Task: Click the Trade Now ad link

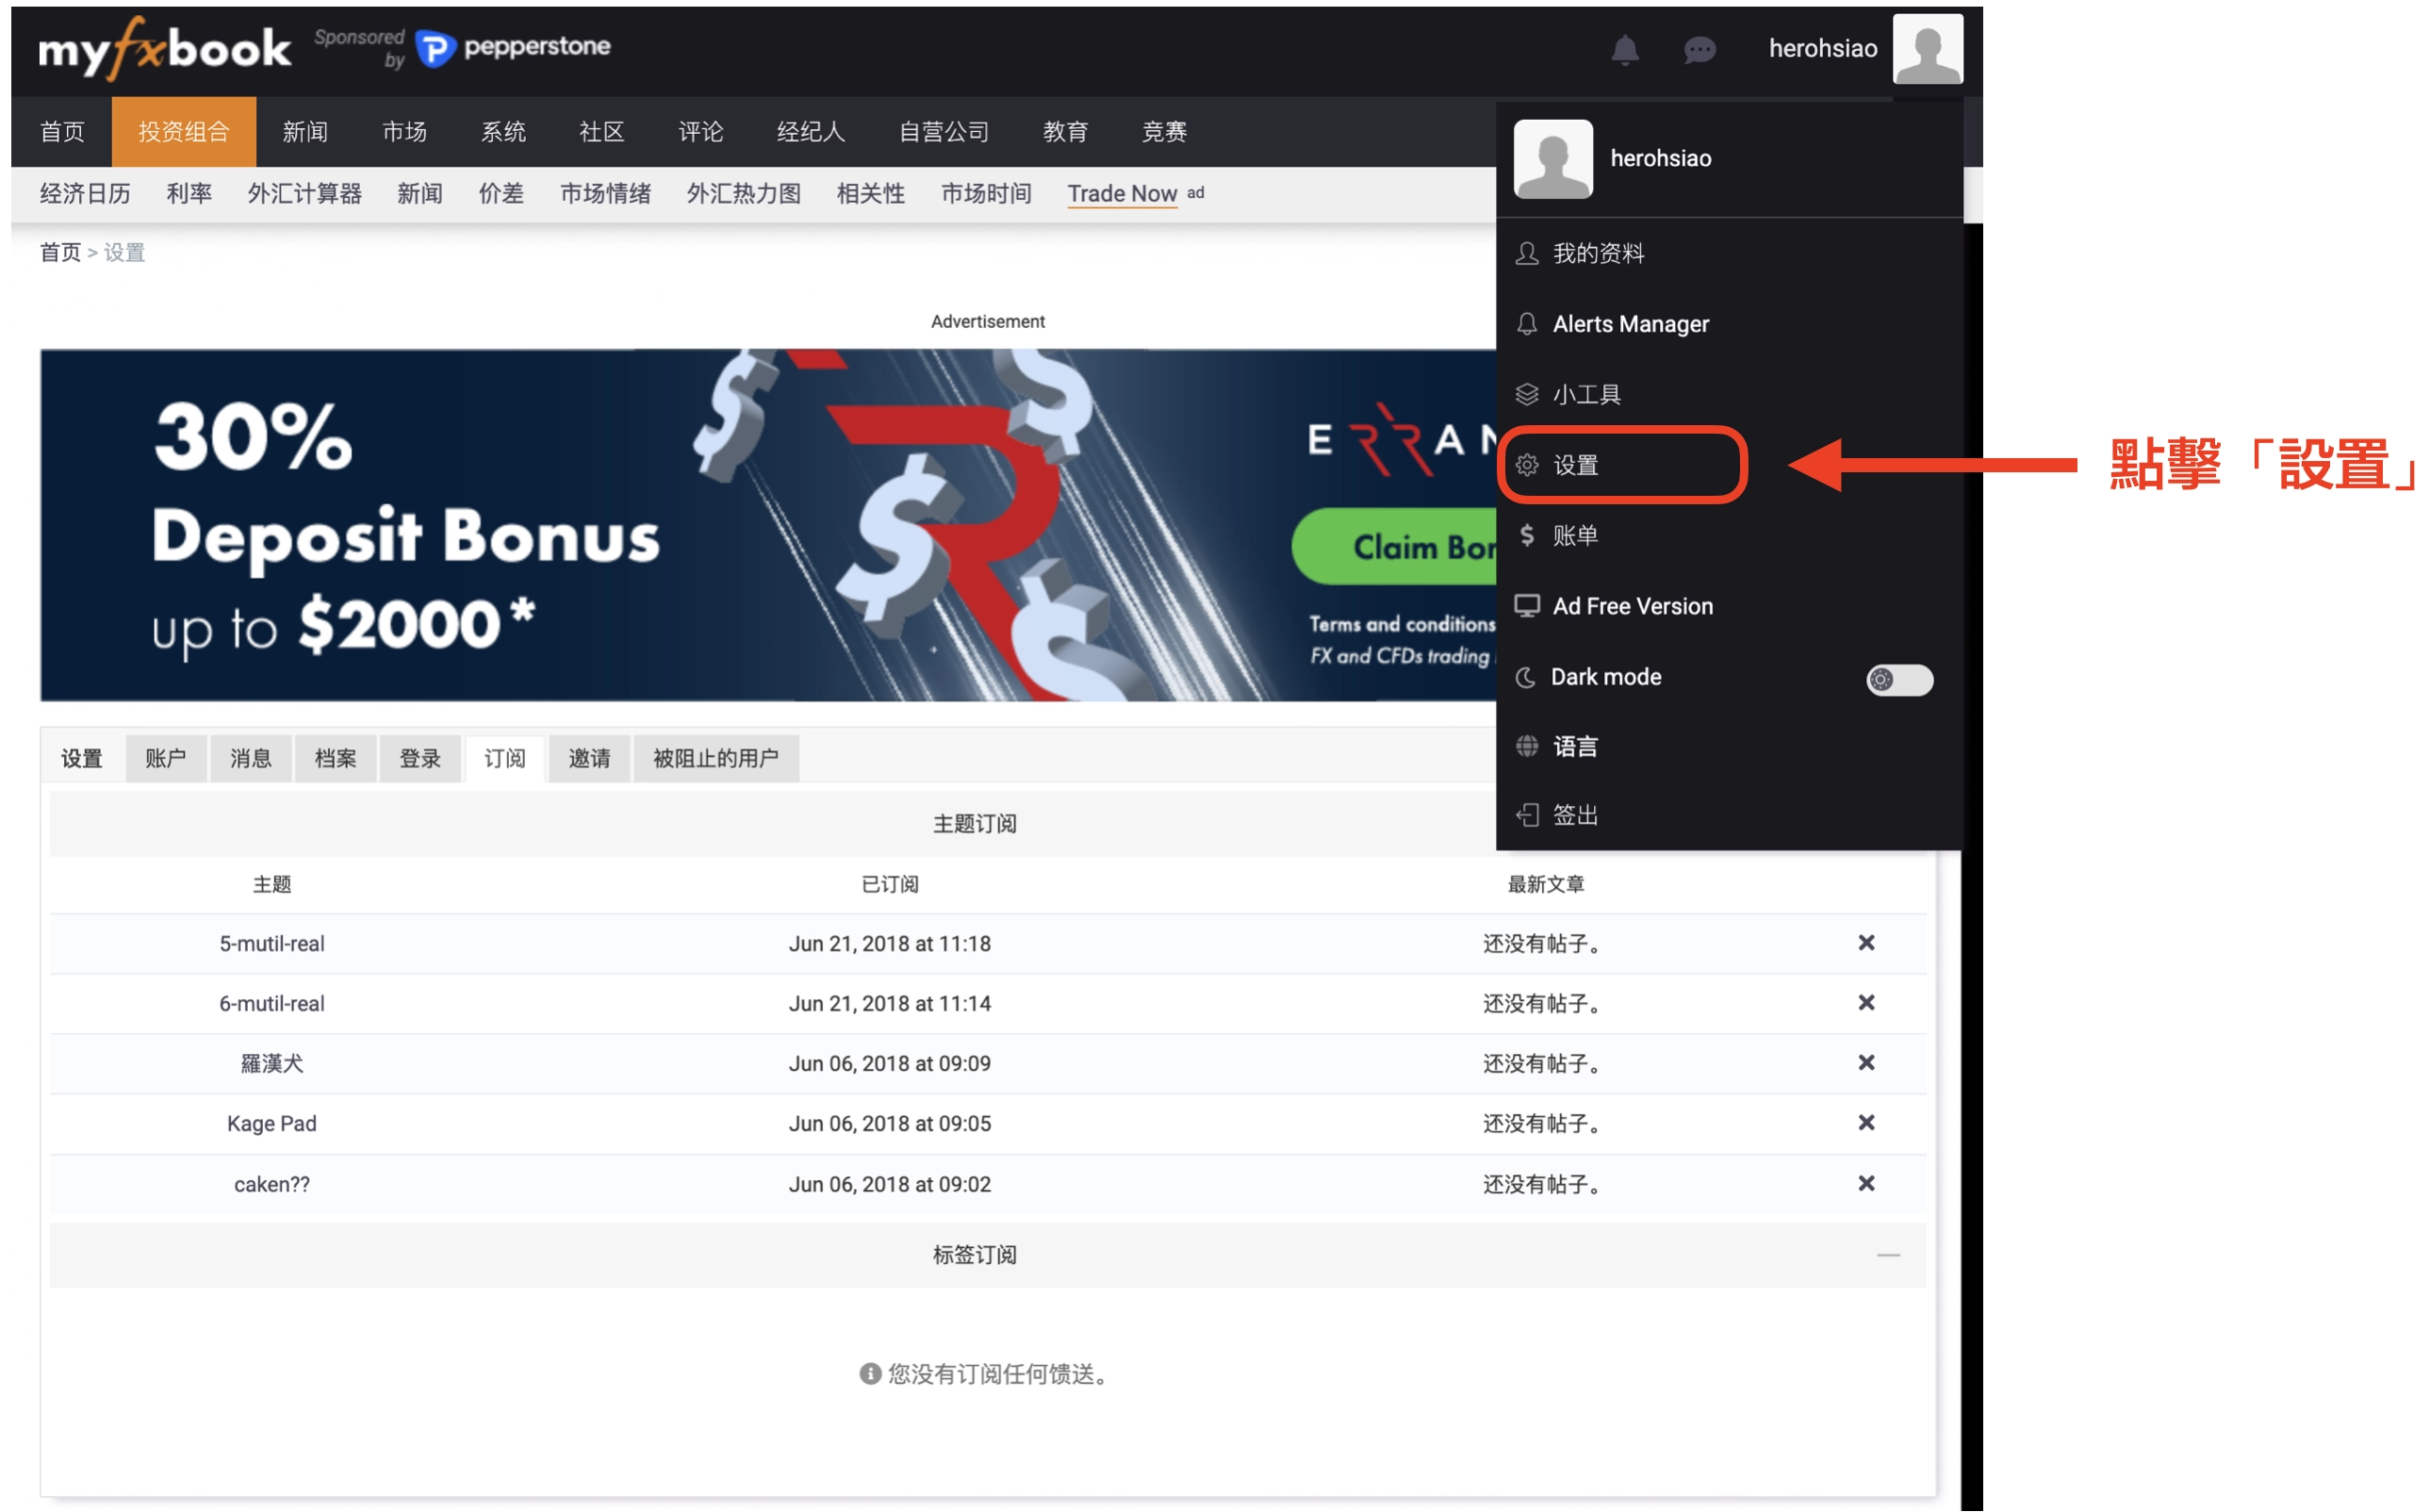Action: tap(1122, 194)
